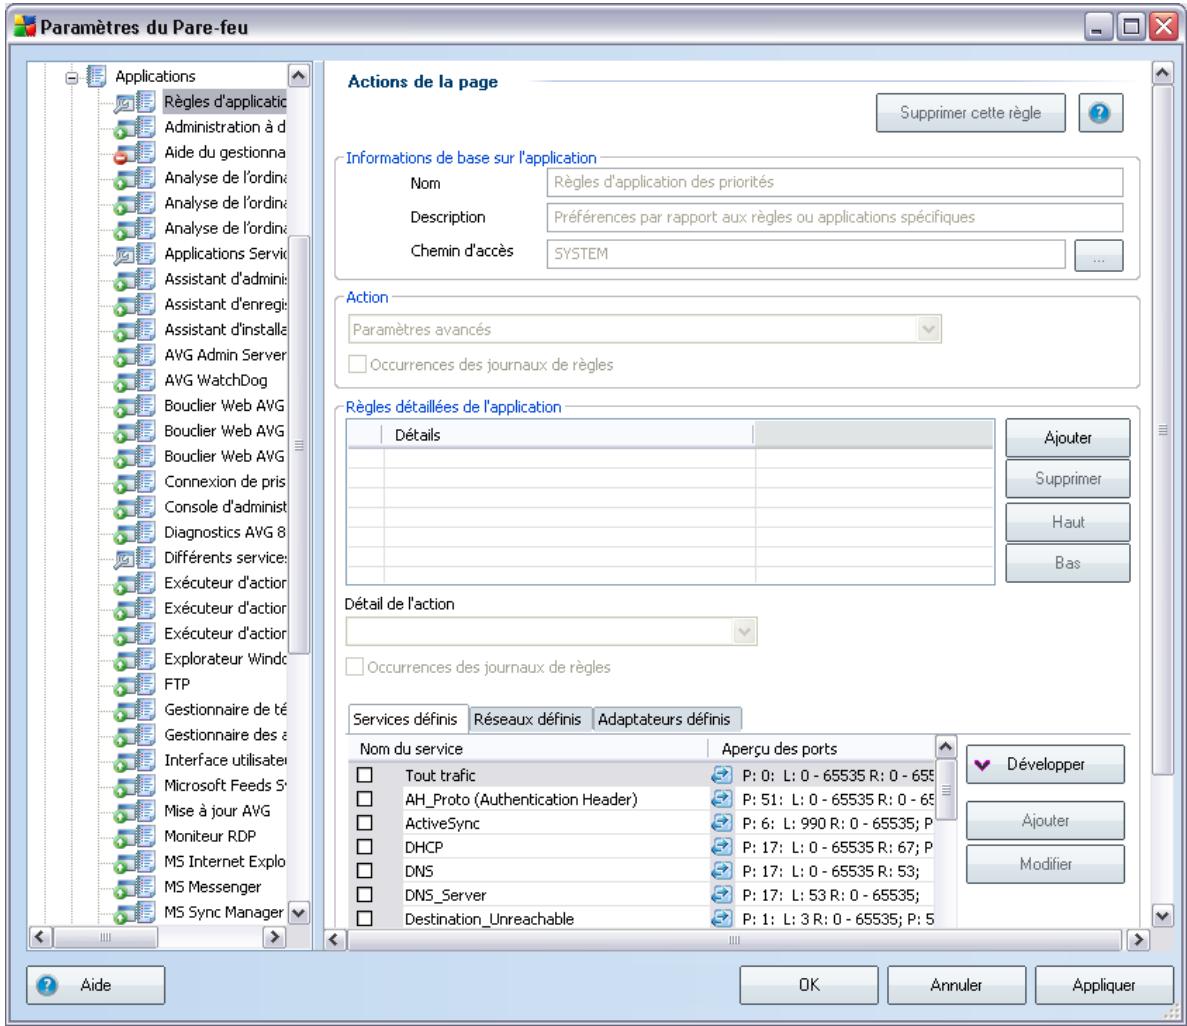Click the Appliquer button
This screenshot has height=1026, width=1187.
tap(1104, 984)
